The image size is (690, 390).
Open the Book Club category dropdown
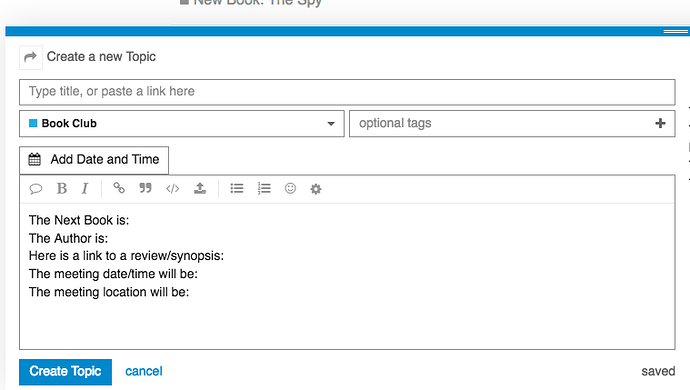pos(182,124)
